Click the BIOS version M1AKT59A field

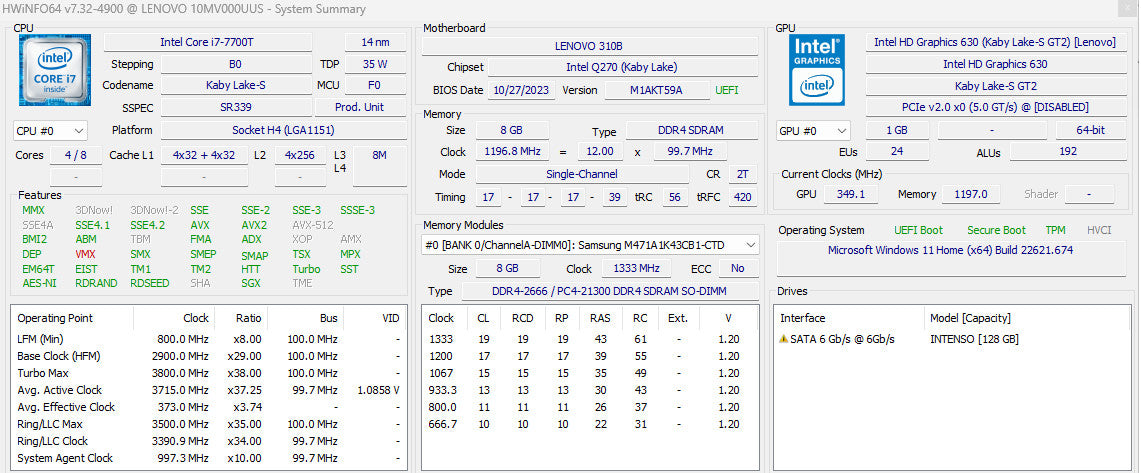pyautogui.click(x=658, y=90)
